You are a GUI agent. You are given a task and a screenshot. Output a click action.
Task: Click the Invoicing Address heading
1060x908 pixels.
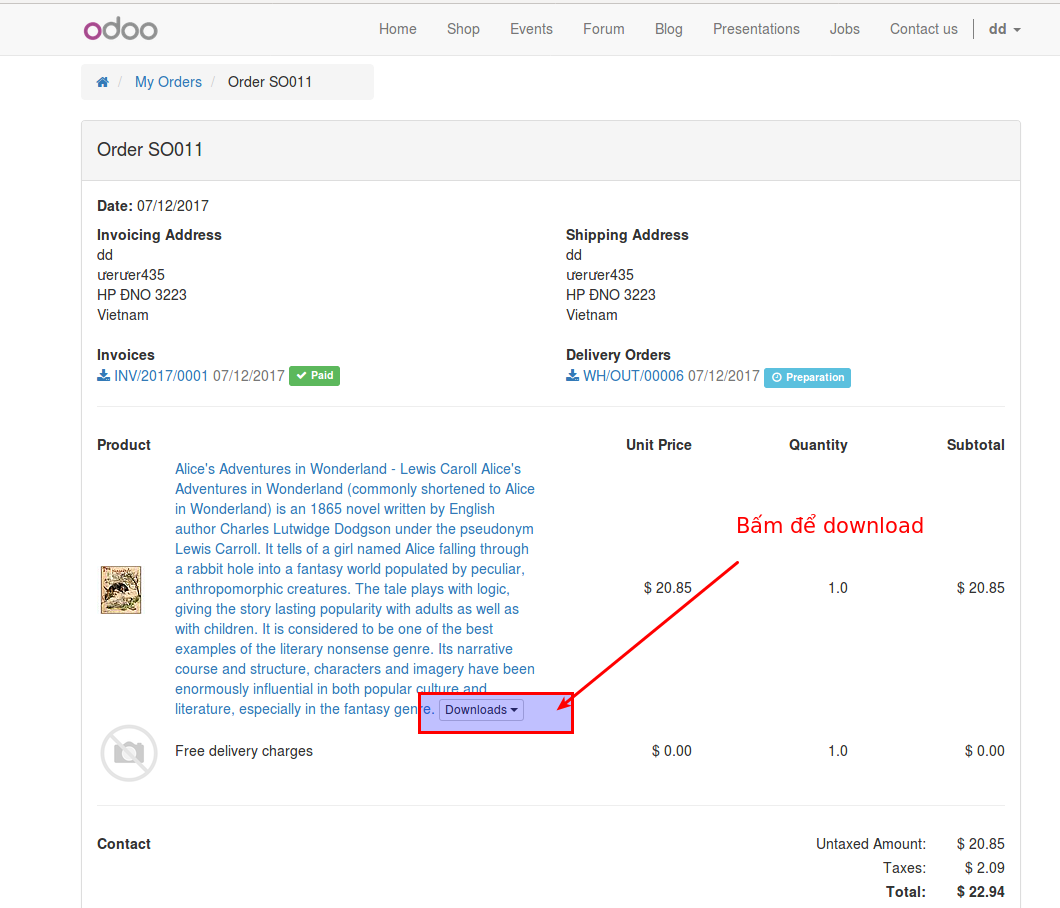[159, 235]
